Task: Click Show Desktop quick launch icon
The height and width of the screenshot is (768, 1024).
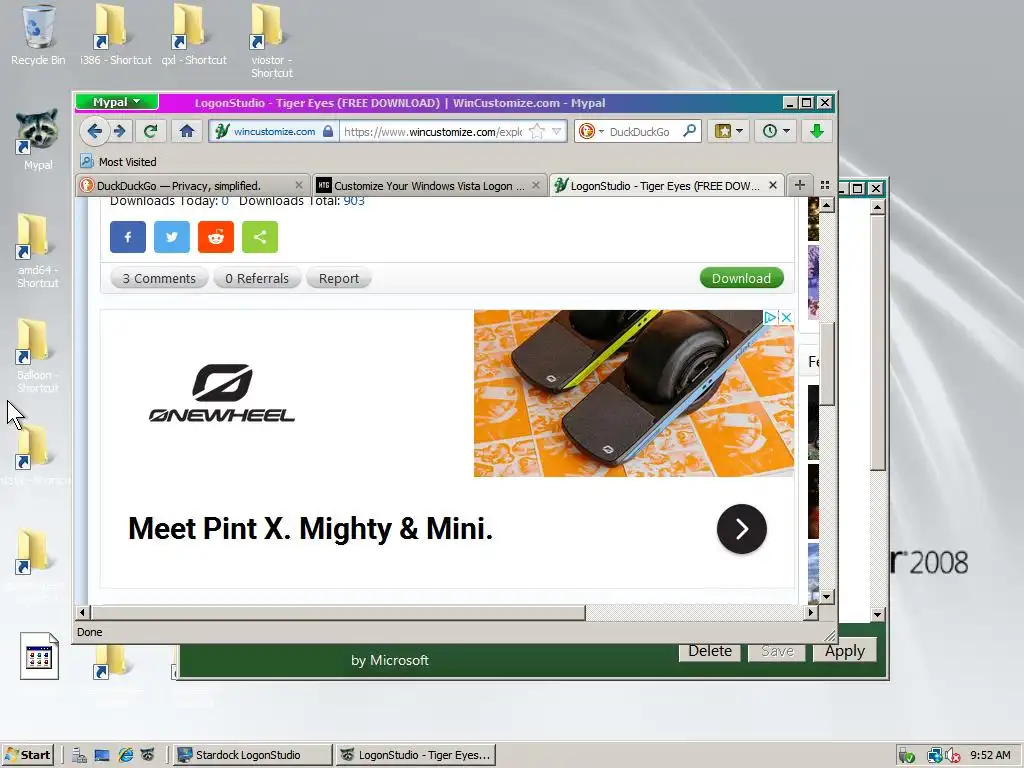Action: tap(102, 755)
